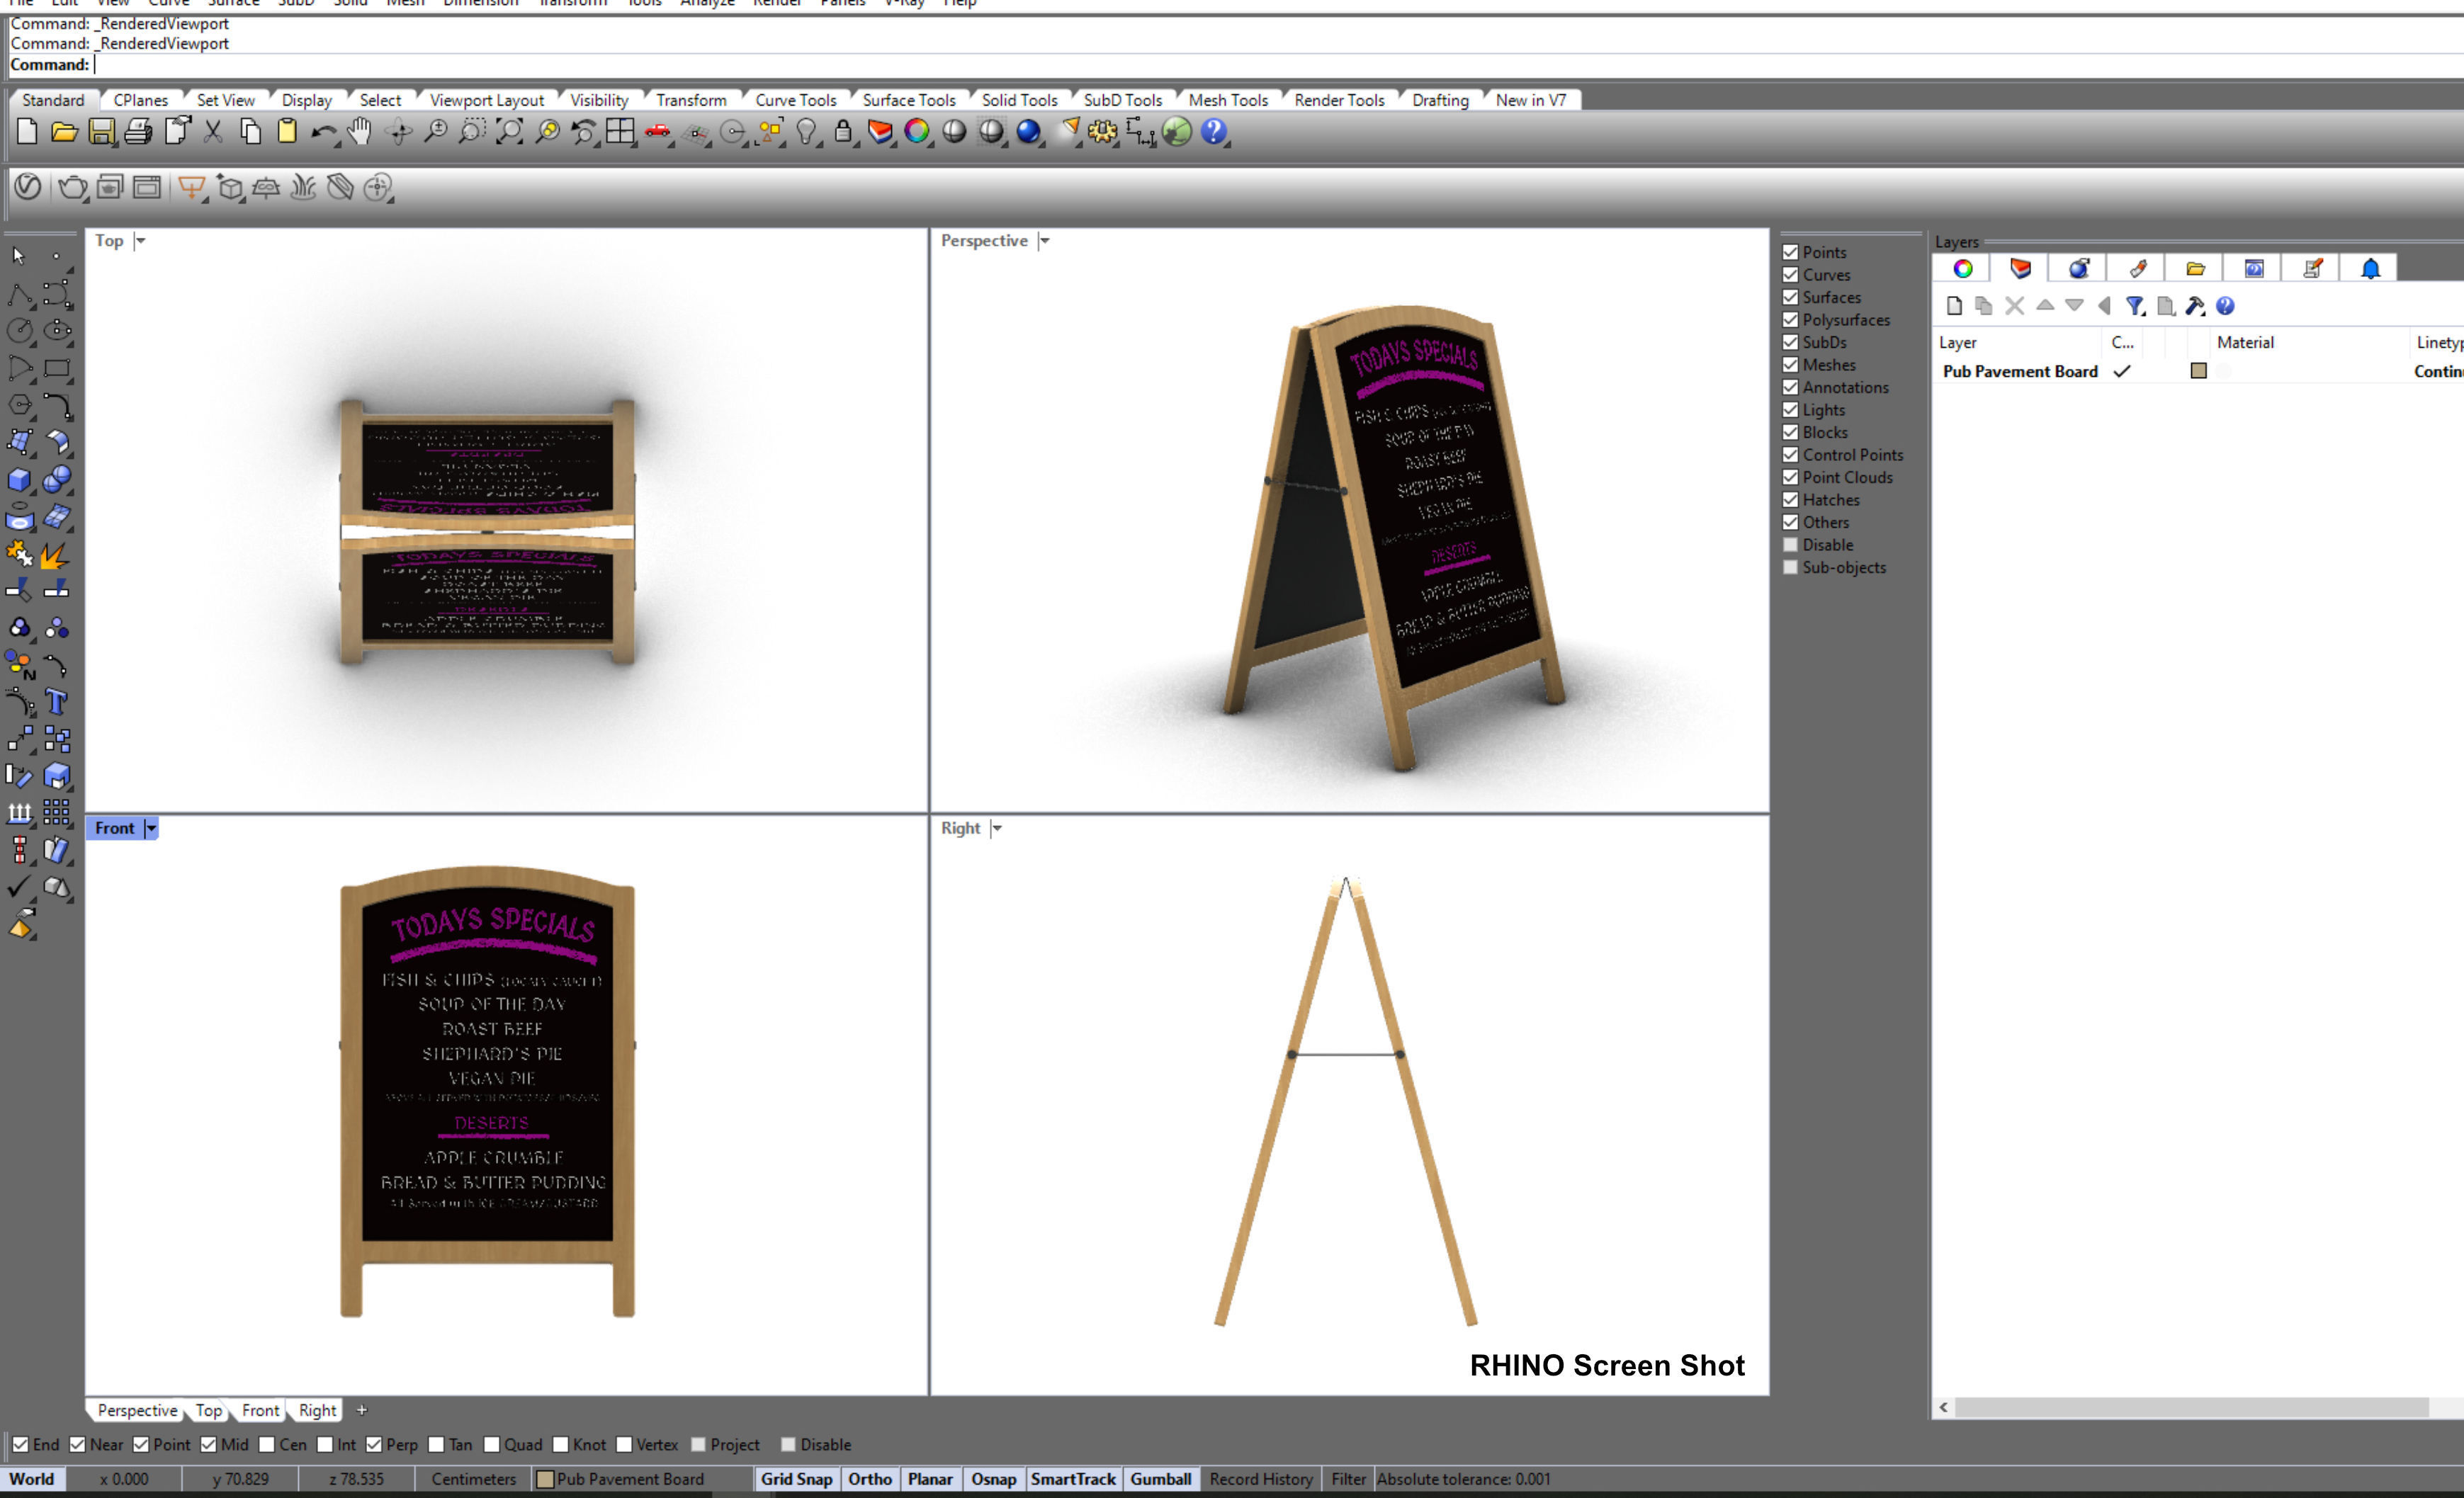Toggle the Sub-objects selection filter
The image size is (2464, 1498).
(1791, 567)
